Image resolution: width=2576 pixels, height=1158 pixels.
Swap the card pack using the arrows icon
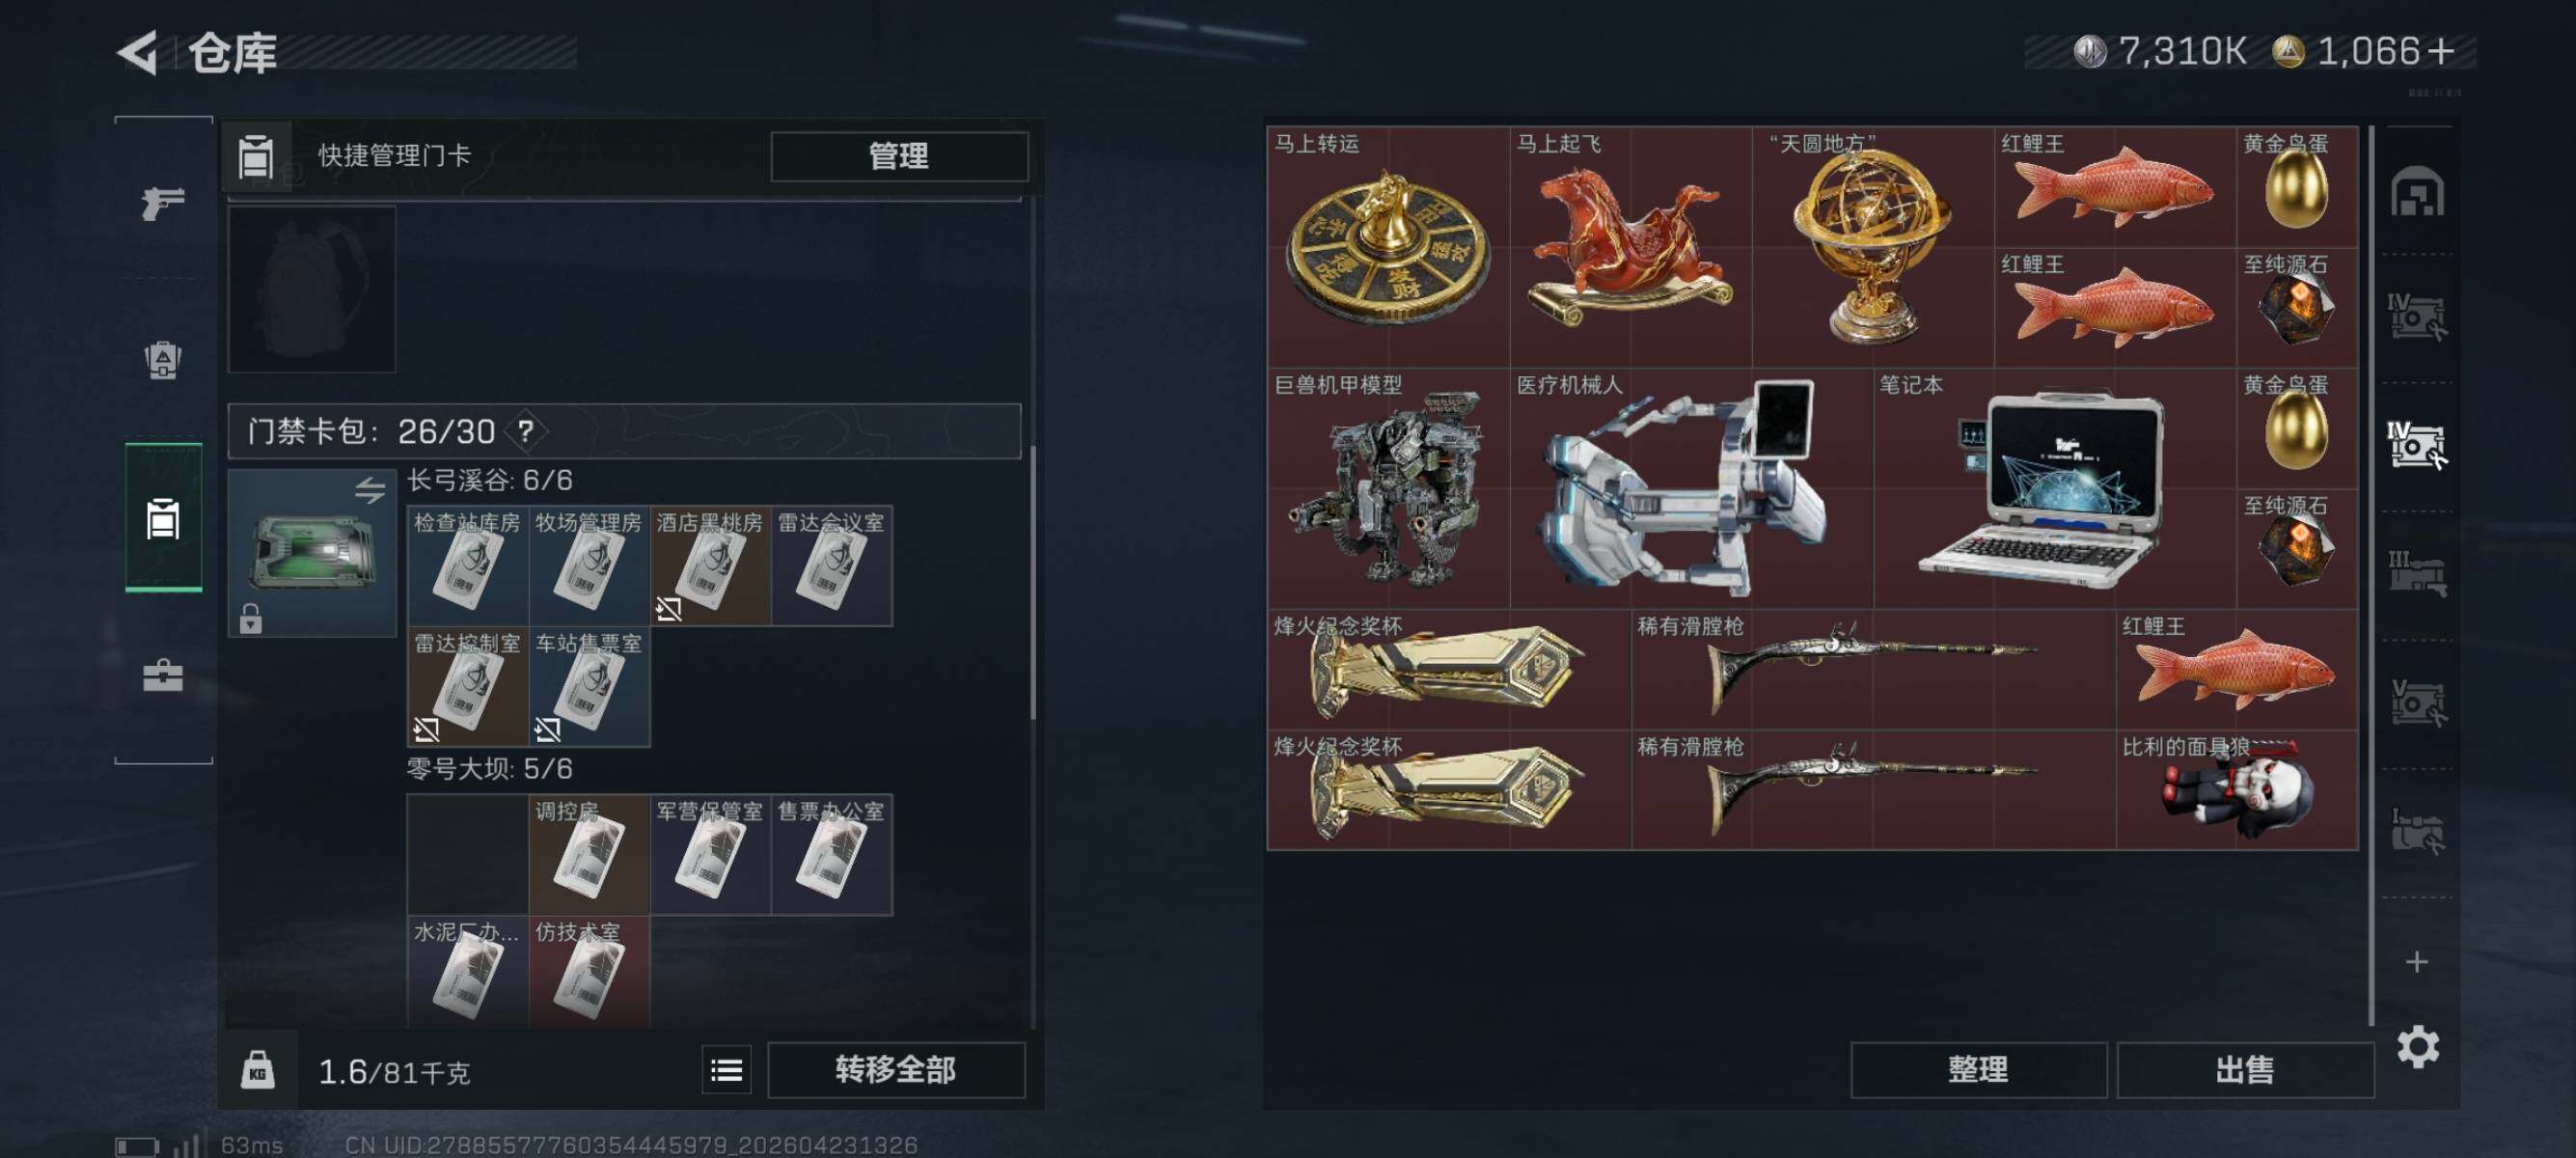pyautogui.click(x=370, y=490)
